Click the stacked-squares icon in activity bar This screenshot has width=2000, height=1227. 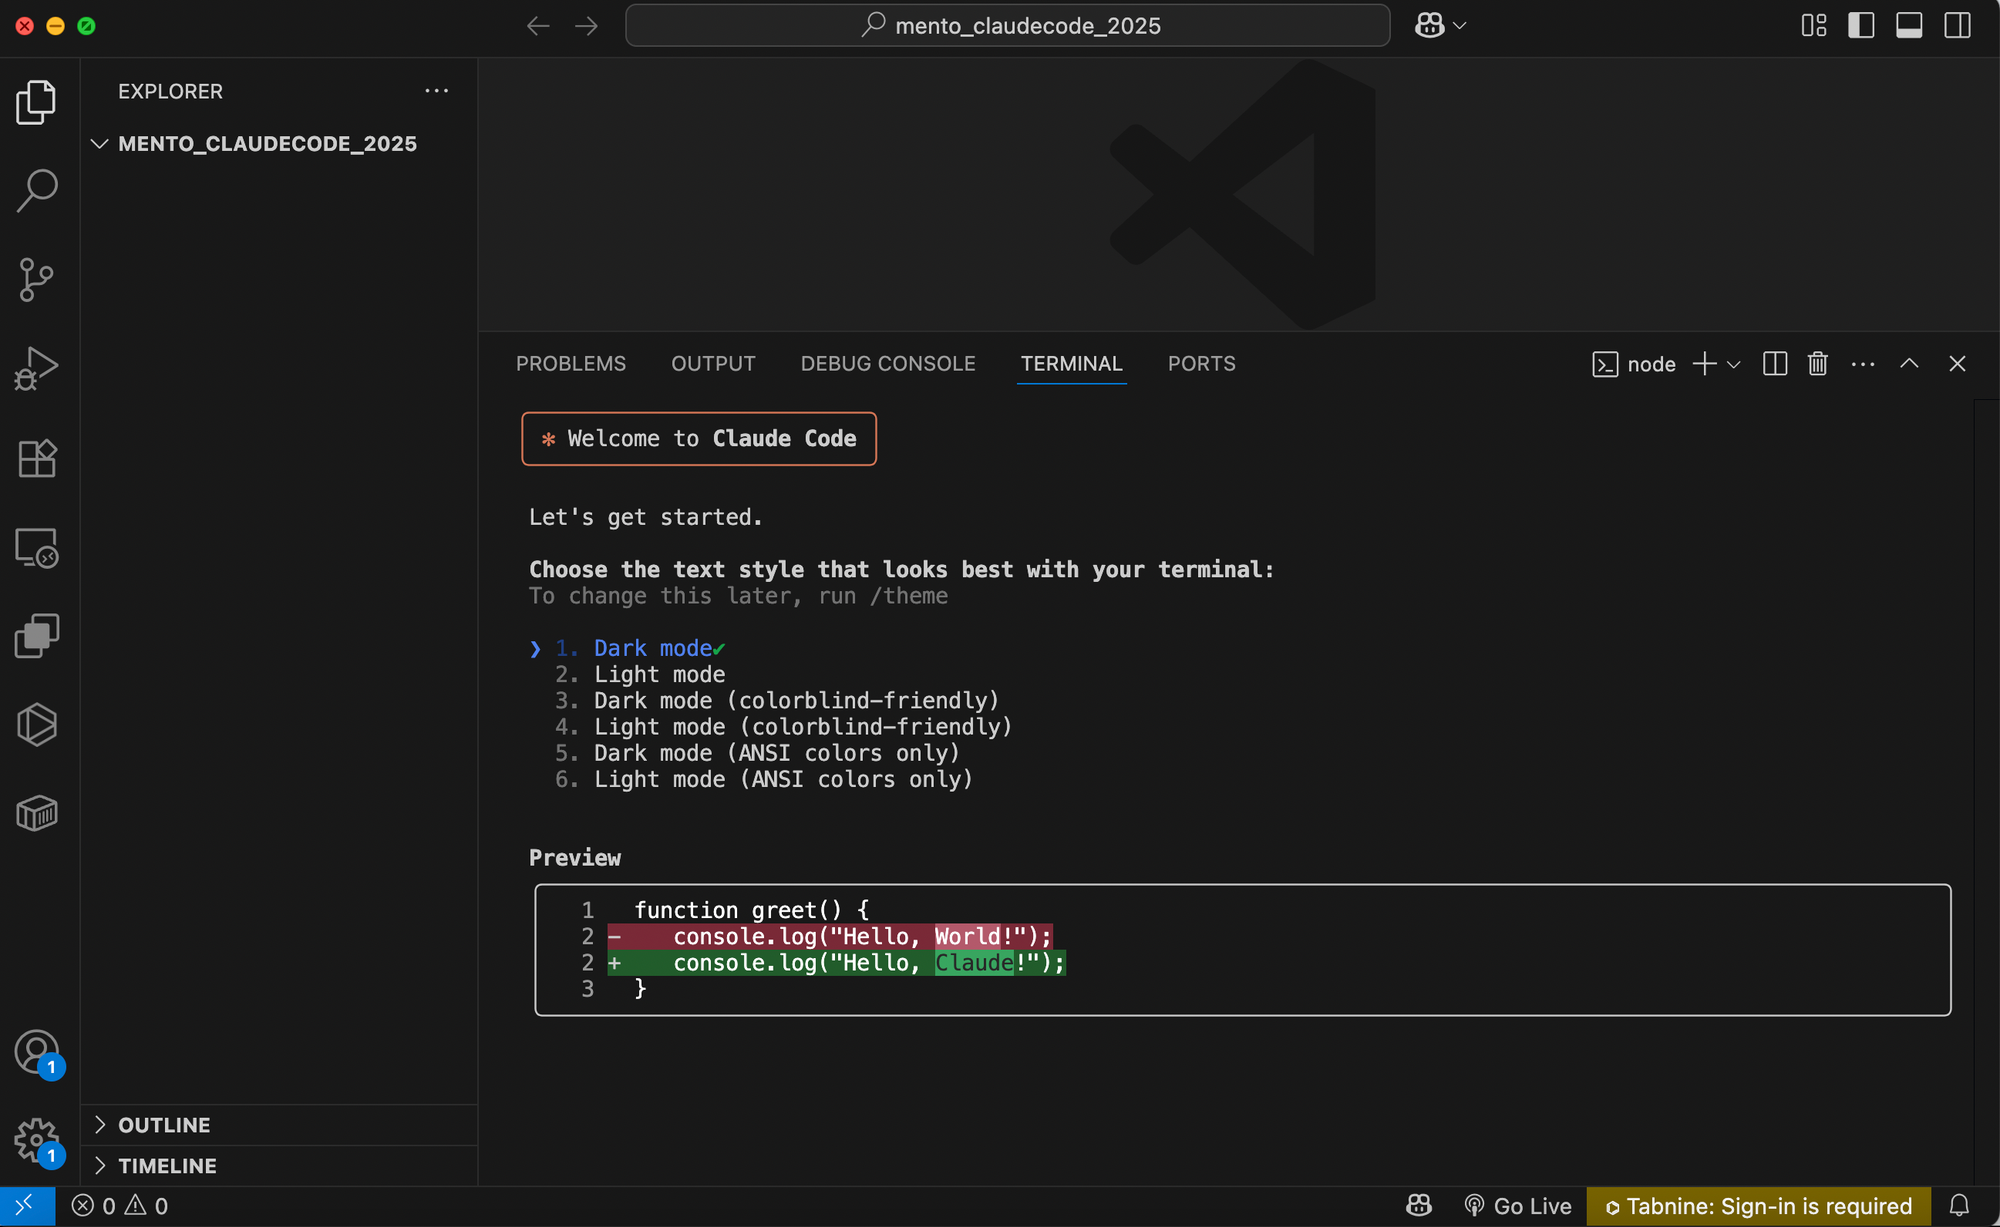point(37,636)
